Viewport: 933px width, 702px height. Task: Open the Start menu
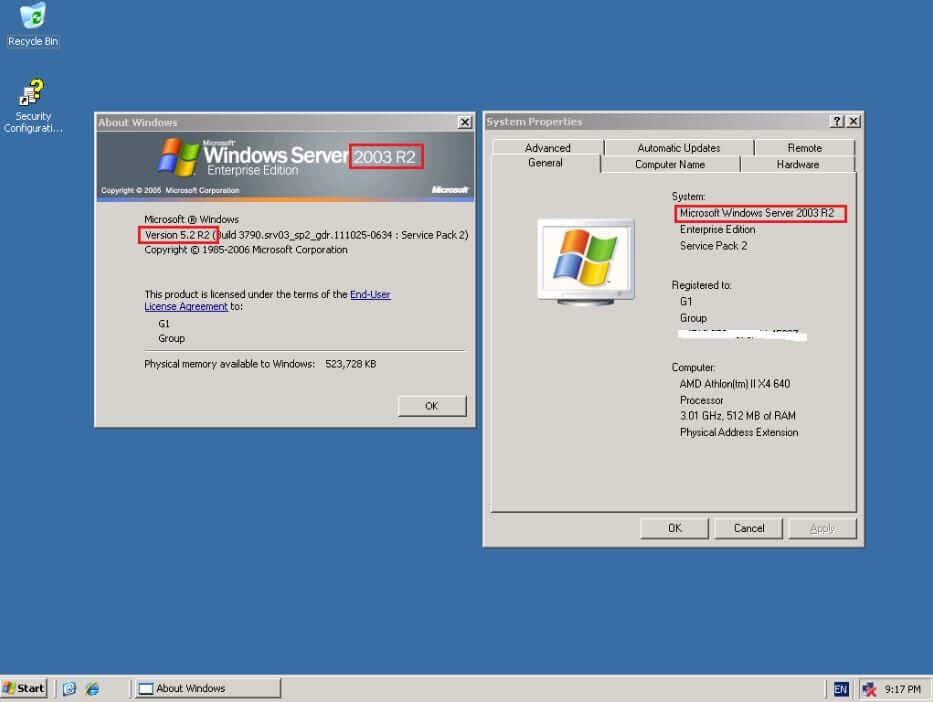[x=24, y=688]
